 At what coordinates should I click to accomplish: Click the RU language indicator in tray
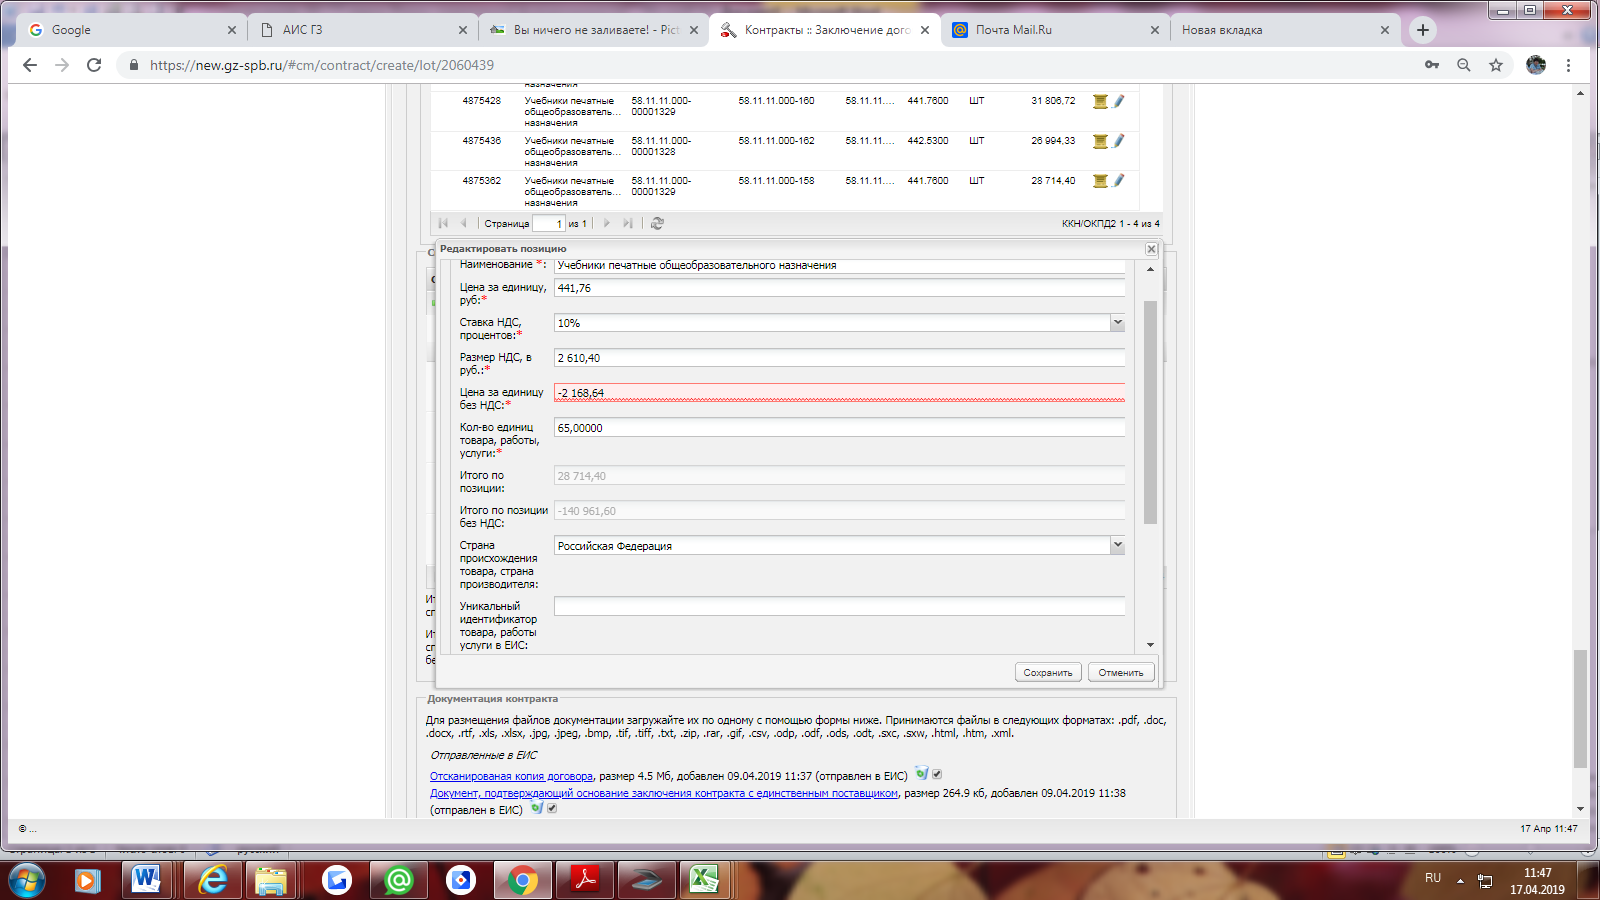pos(1433,878)
